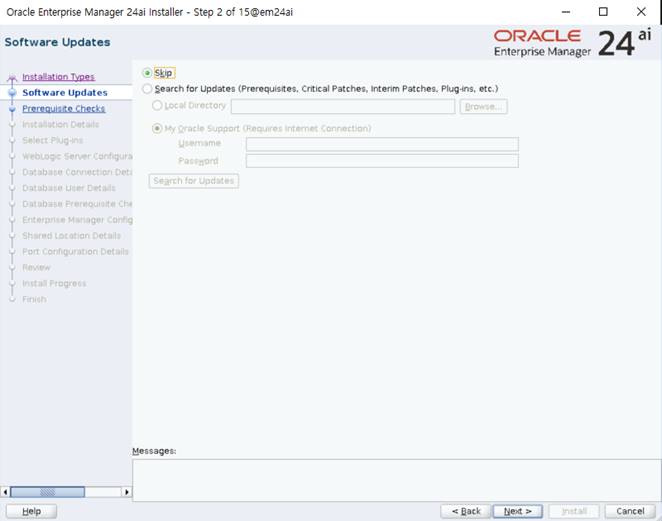Click the sidebar scrollbar left arrow

[5, 492]
